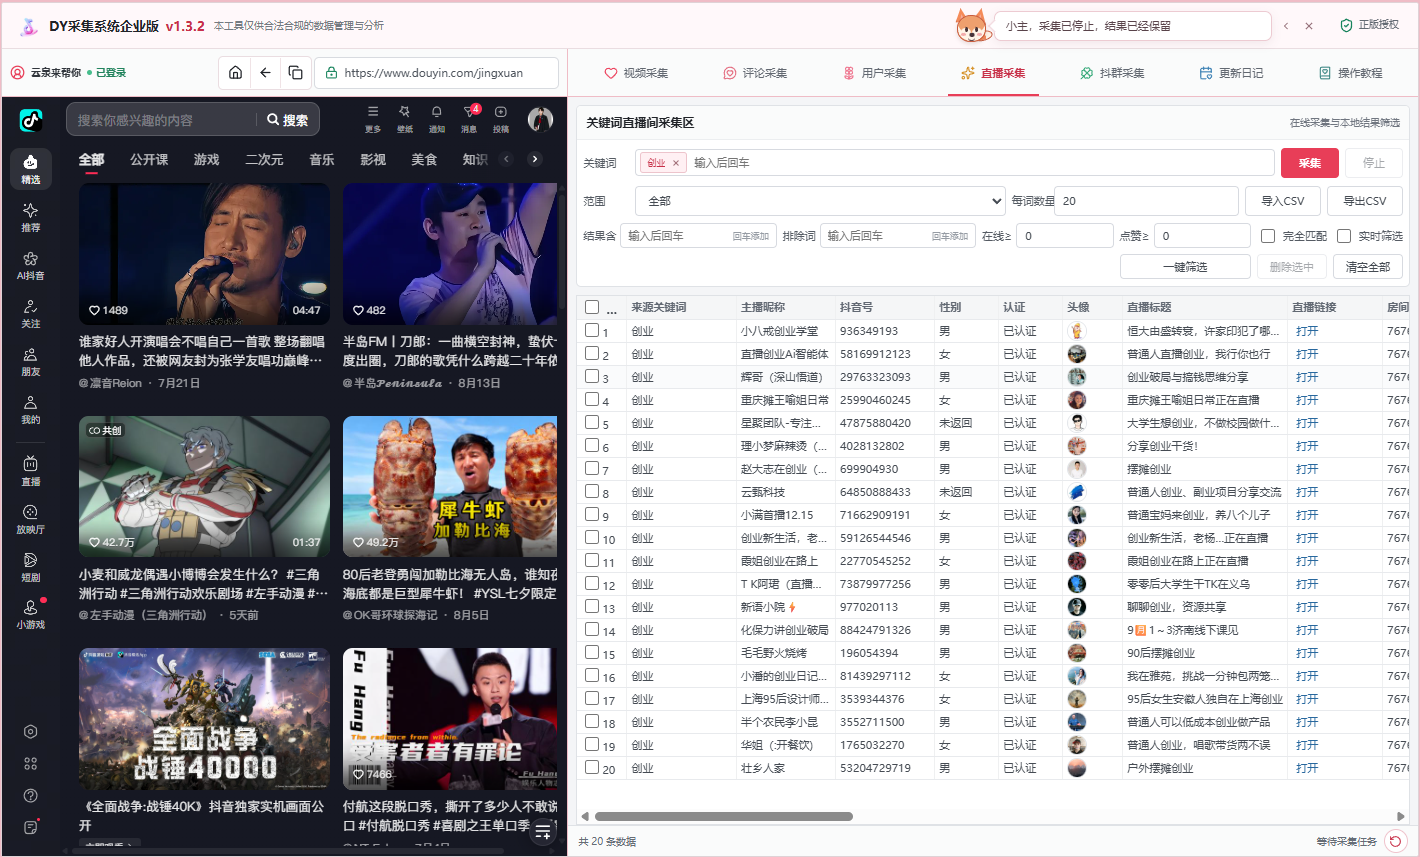Viewport: 1420px width, 857px height.
Task: Open 范围 dropdown showing 全部
Action: click(820, 201)
